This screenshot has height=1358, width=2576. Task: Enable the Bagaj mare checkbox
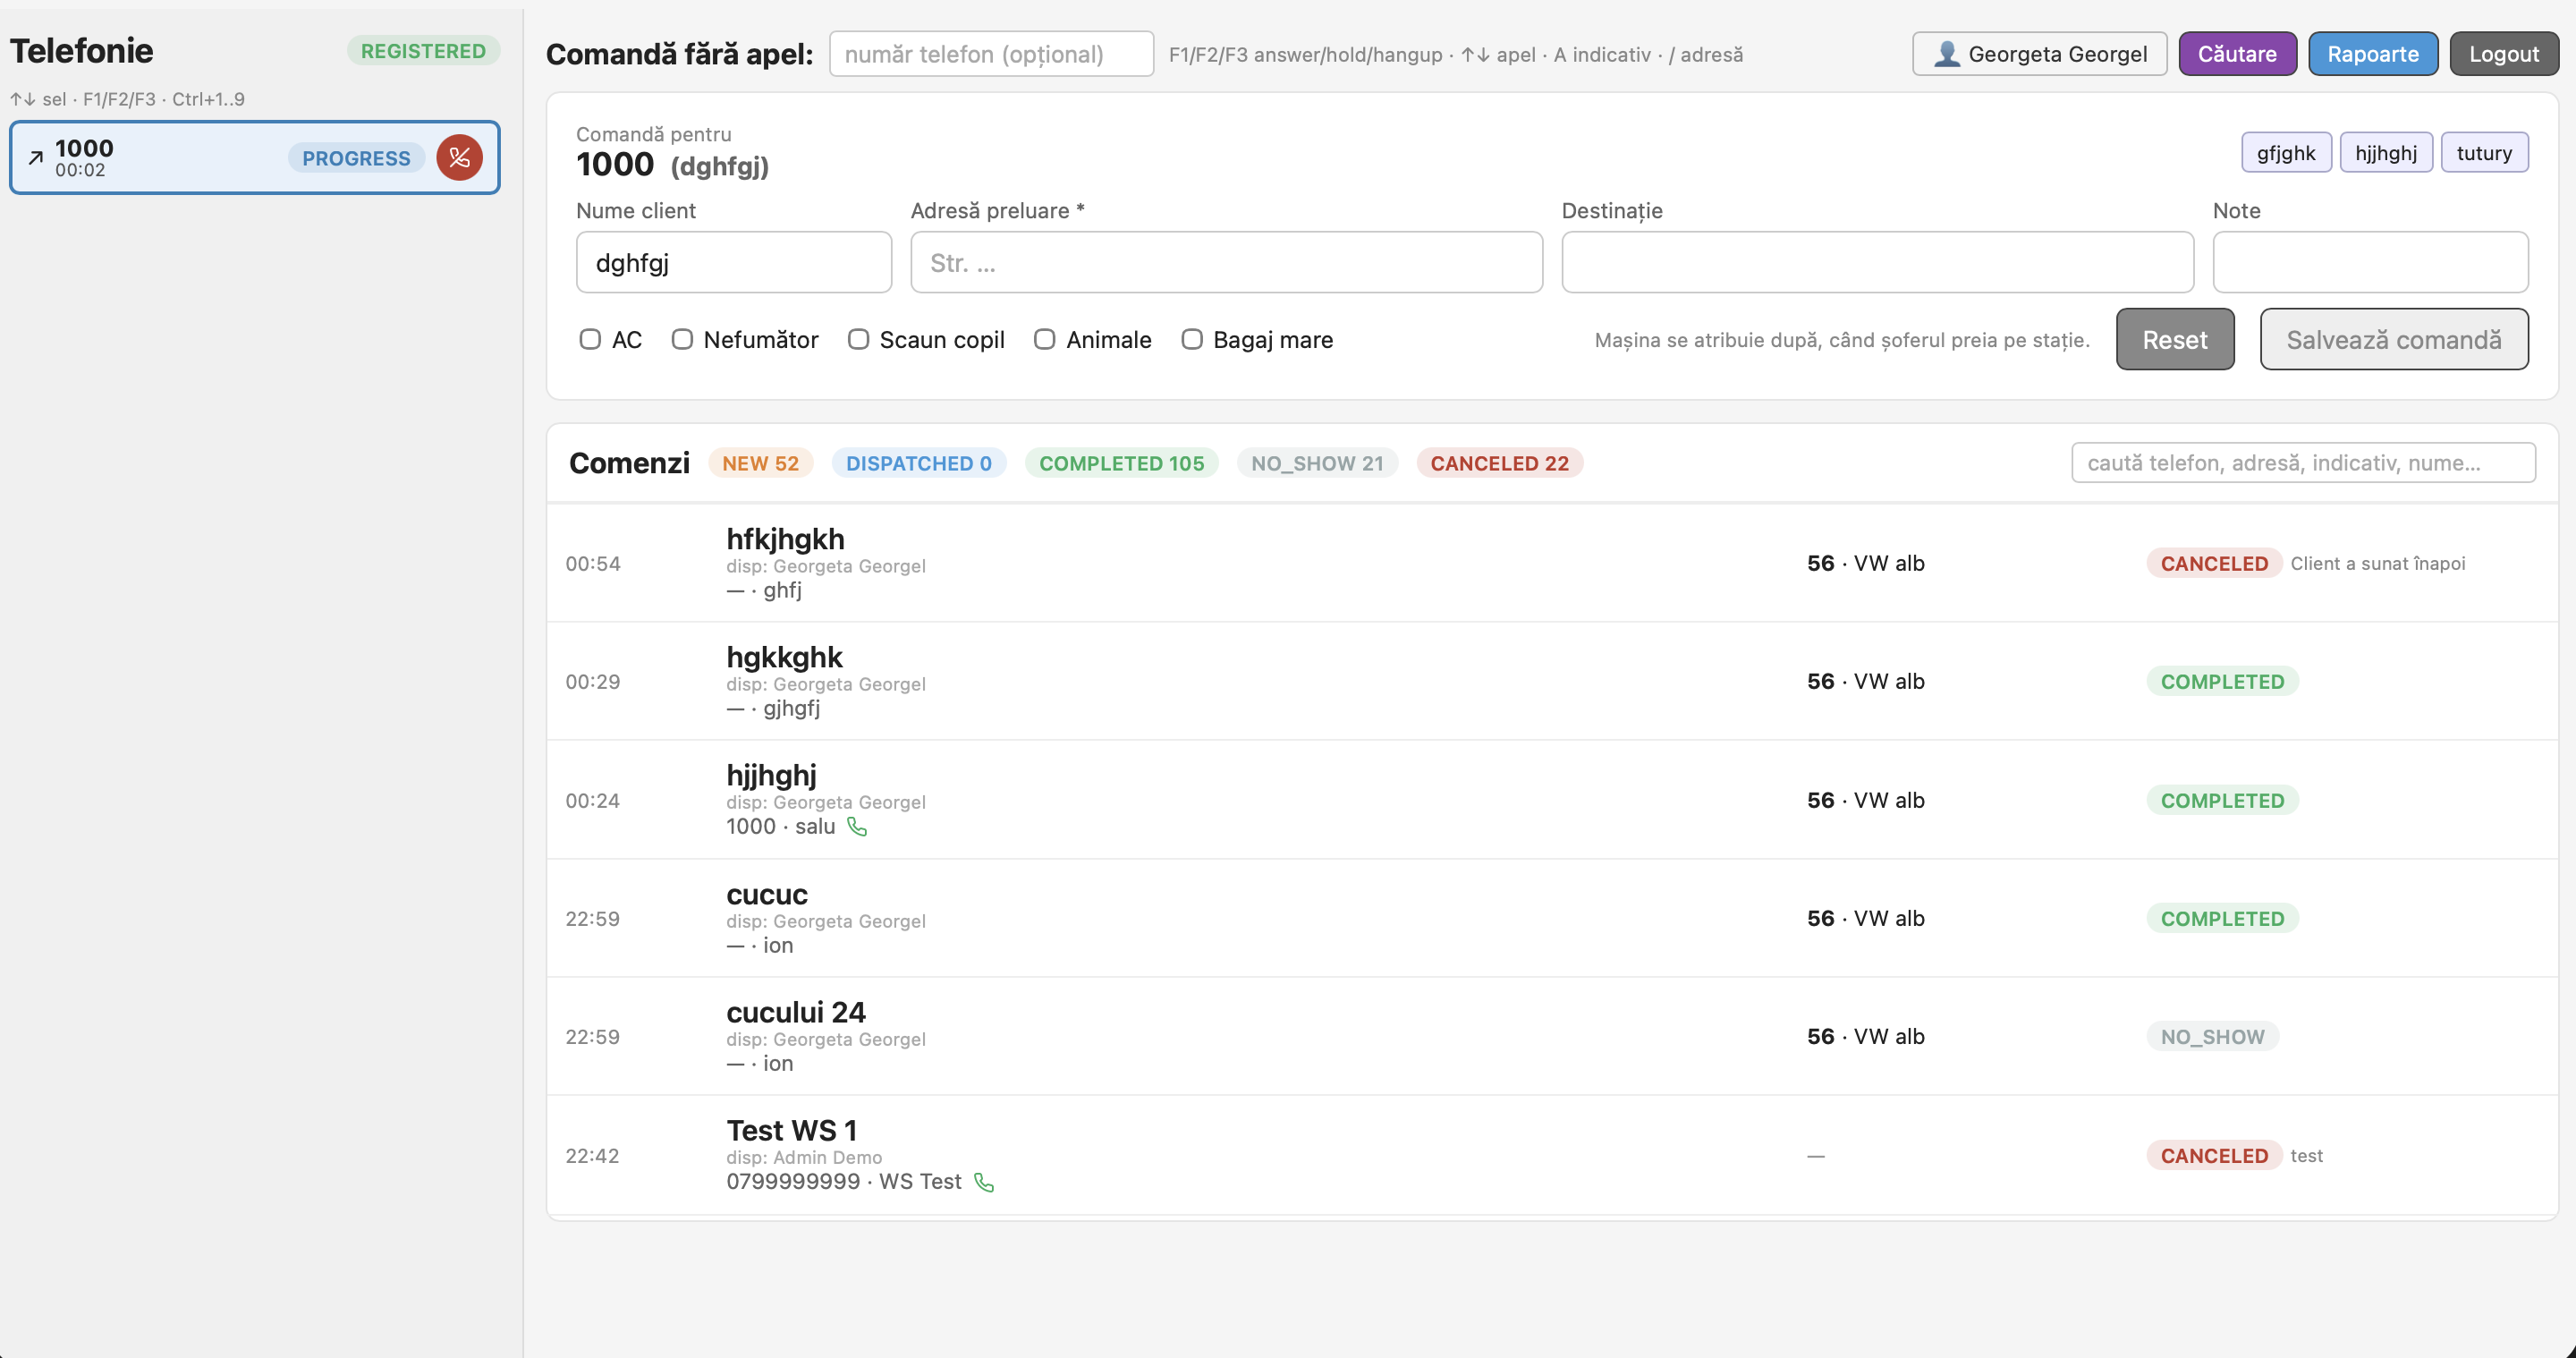pyautogui.click(x=1192, y=339)
